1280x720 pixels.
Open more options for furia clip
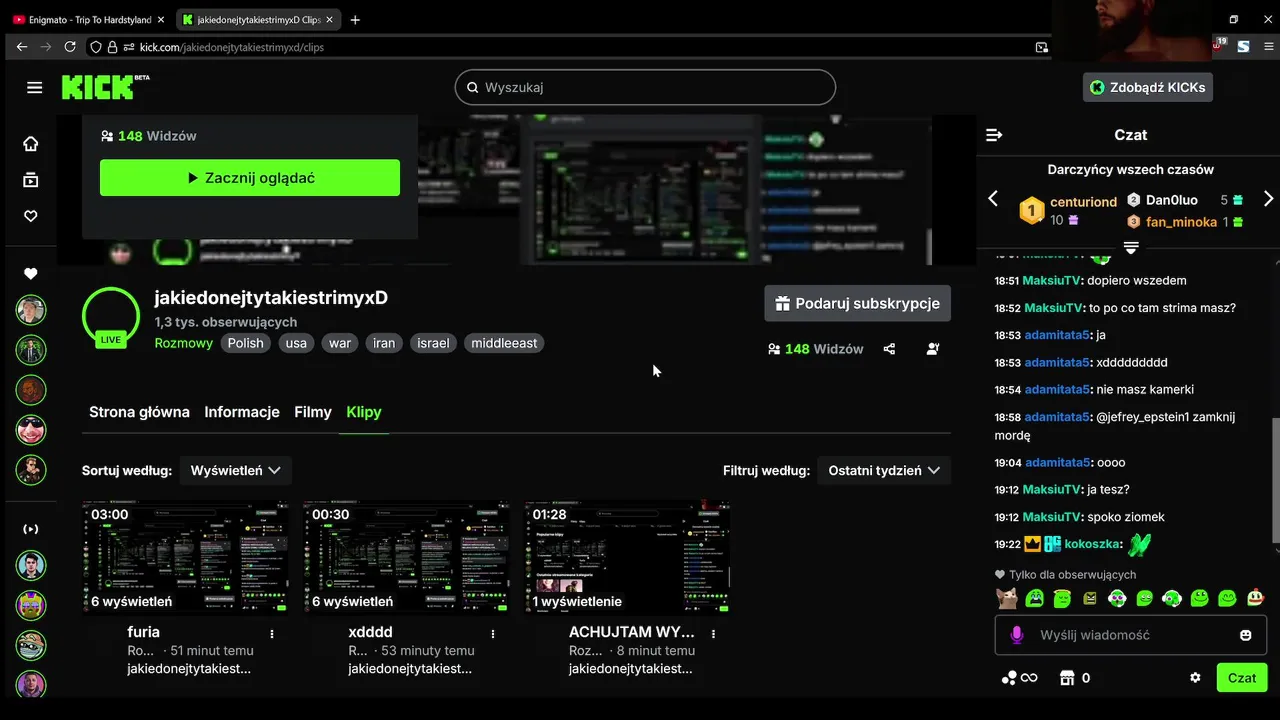click(x=272, y=633)
